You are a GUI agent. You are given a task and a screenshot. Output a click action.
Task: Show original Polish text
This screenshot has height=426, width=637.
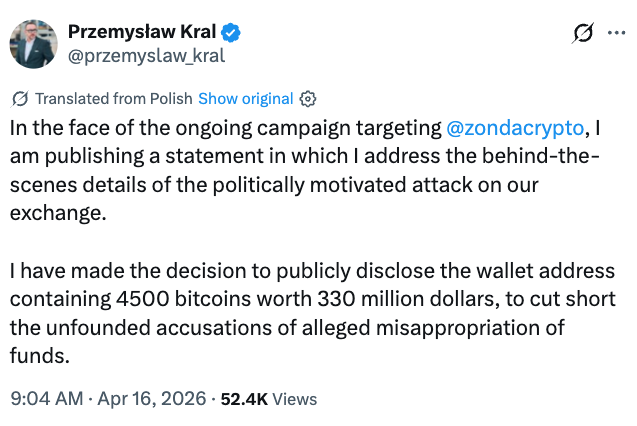tap(245, 99)
